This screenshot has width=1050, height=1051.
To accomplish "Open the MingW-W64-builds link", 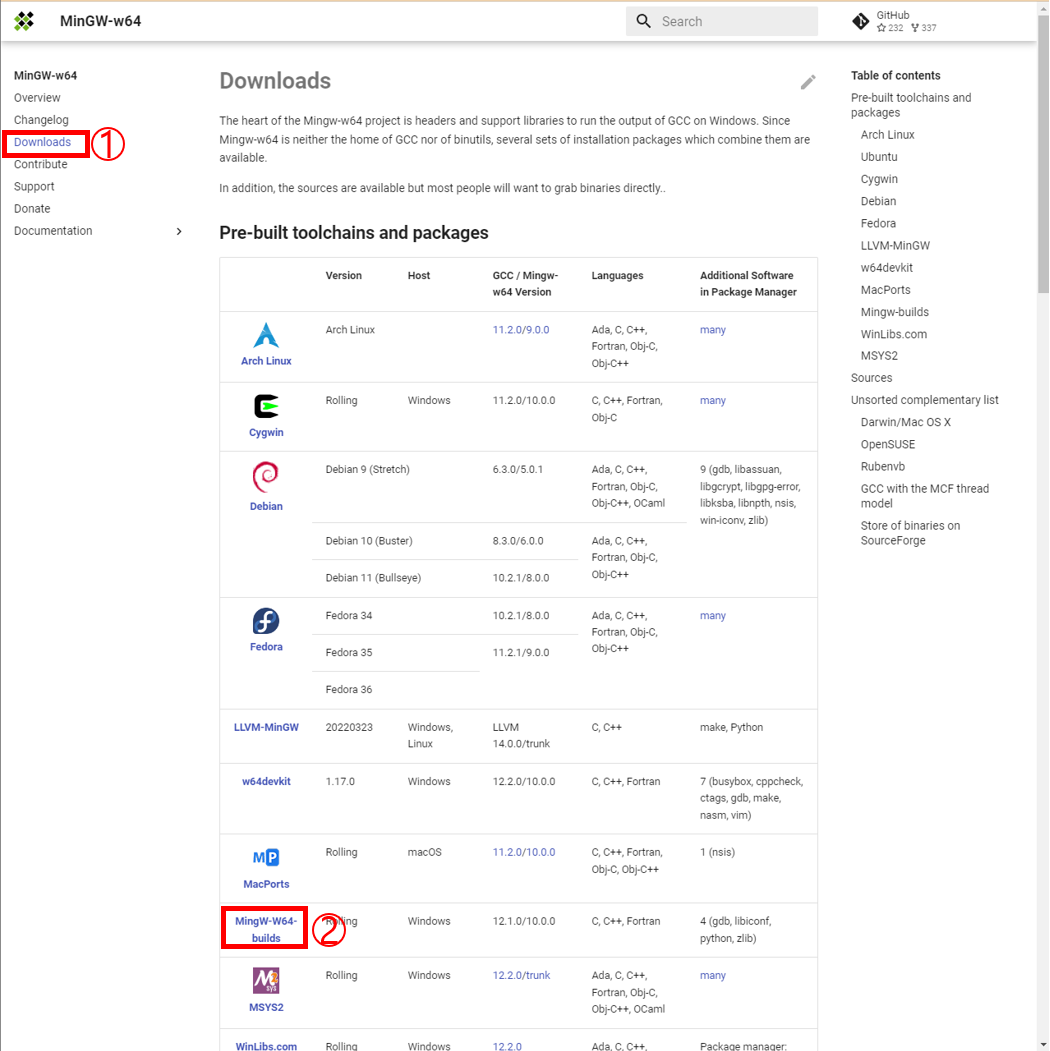I will tap(266, 930).
